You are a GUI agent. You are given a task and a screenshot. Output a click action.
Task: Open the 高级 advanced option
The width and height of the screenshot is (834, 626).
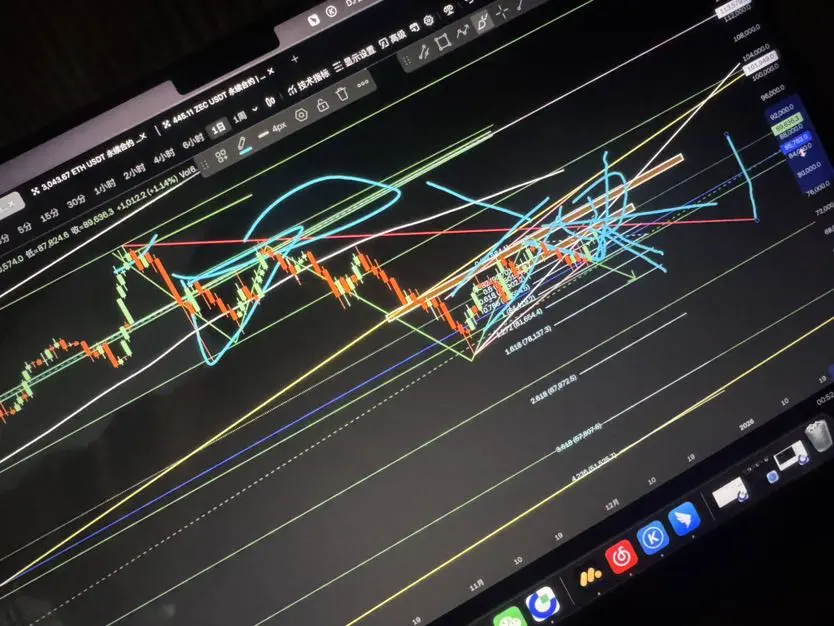[392, 39]
